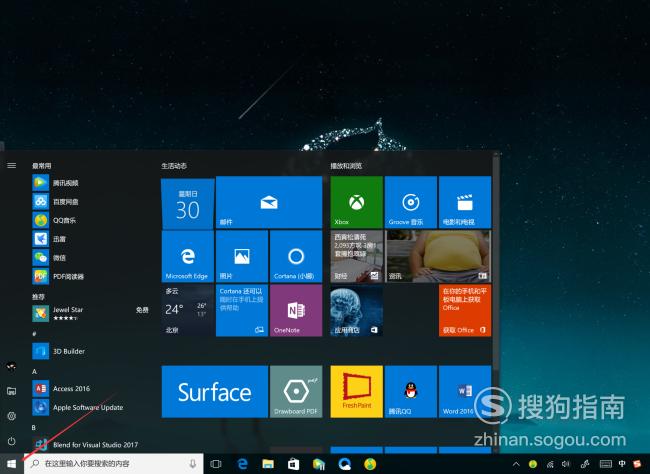Image resolution: width=650 pixels, height=474 pixels.
Task: Open the Word 2016 tile
Action: tap(465, 391)
